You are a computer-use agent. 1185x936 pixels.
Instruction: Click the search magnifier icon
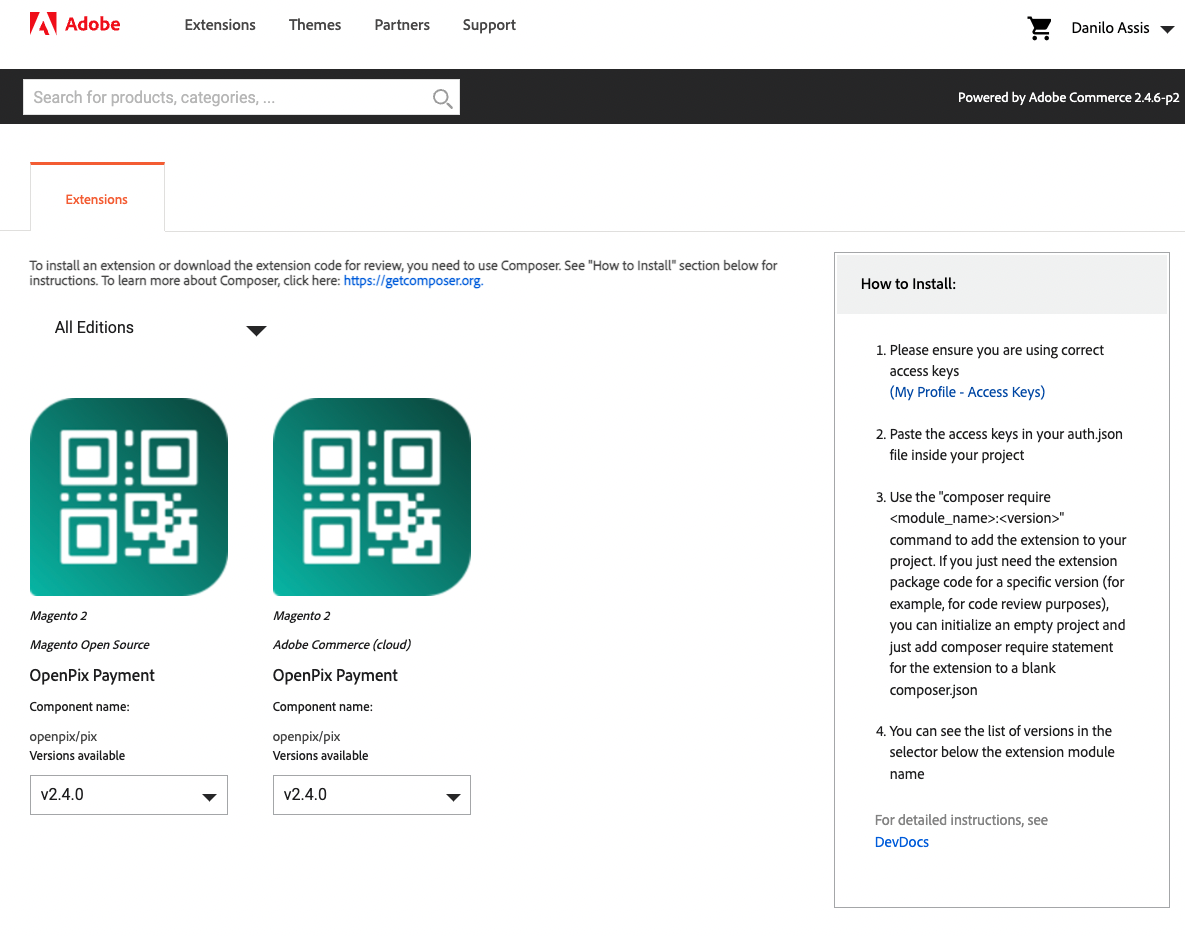441,98
